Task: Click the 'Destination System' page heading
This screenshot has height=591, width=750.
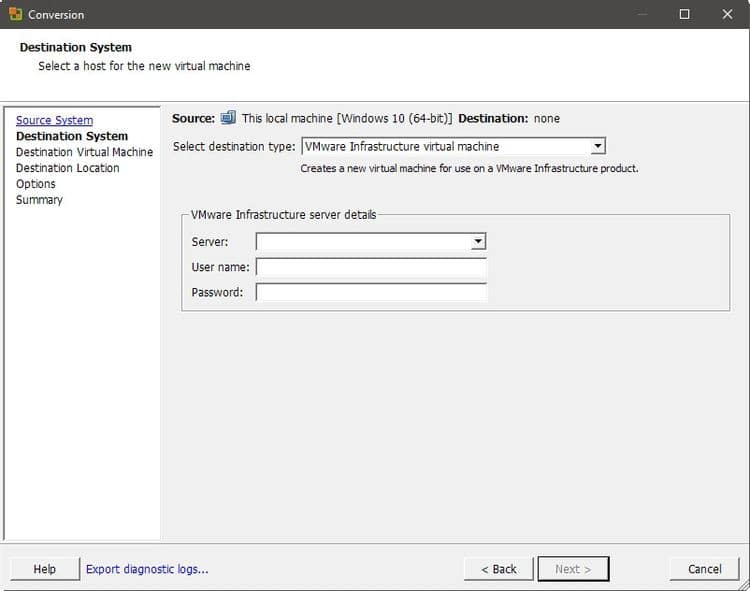Action: coord(76,47)
